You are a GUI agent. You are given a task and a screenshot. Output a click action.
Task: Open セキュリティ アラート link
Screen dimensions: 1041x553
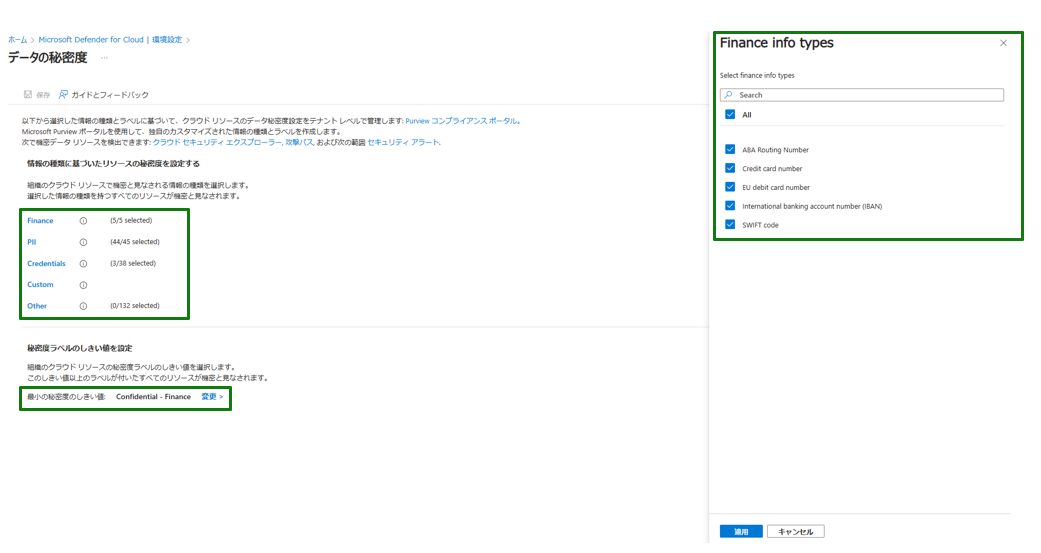click(403, 142)
